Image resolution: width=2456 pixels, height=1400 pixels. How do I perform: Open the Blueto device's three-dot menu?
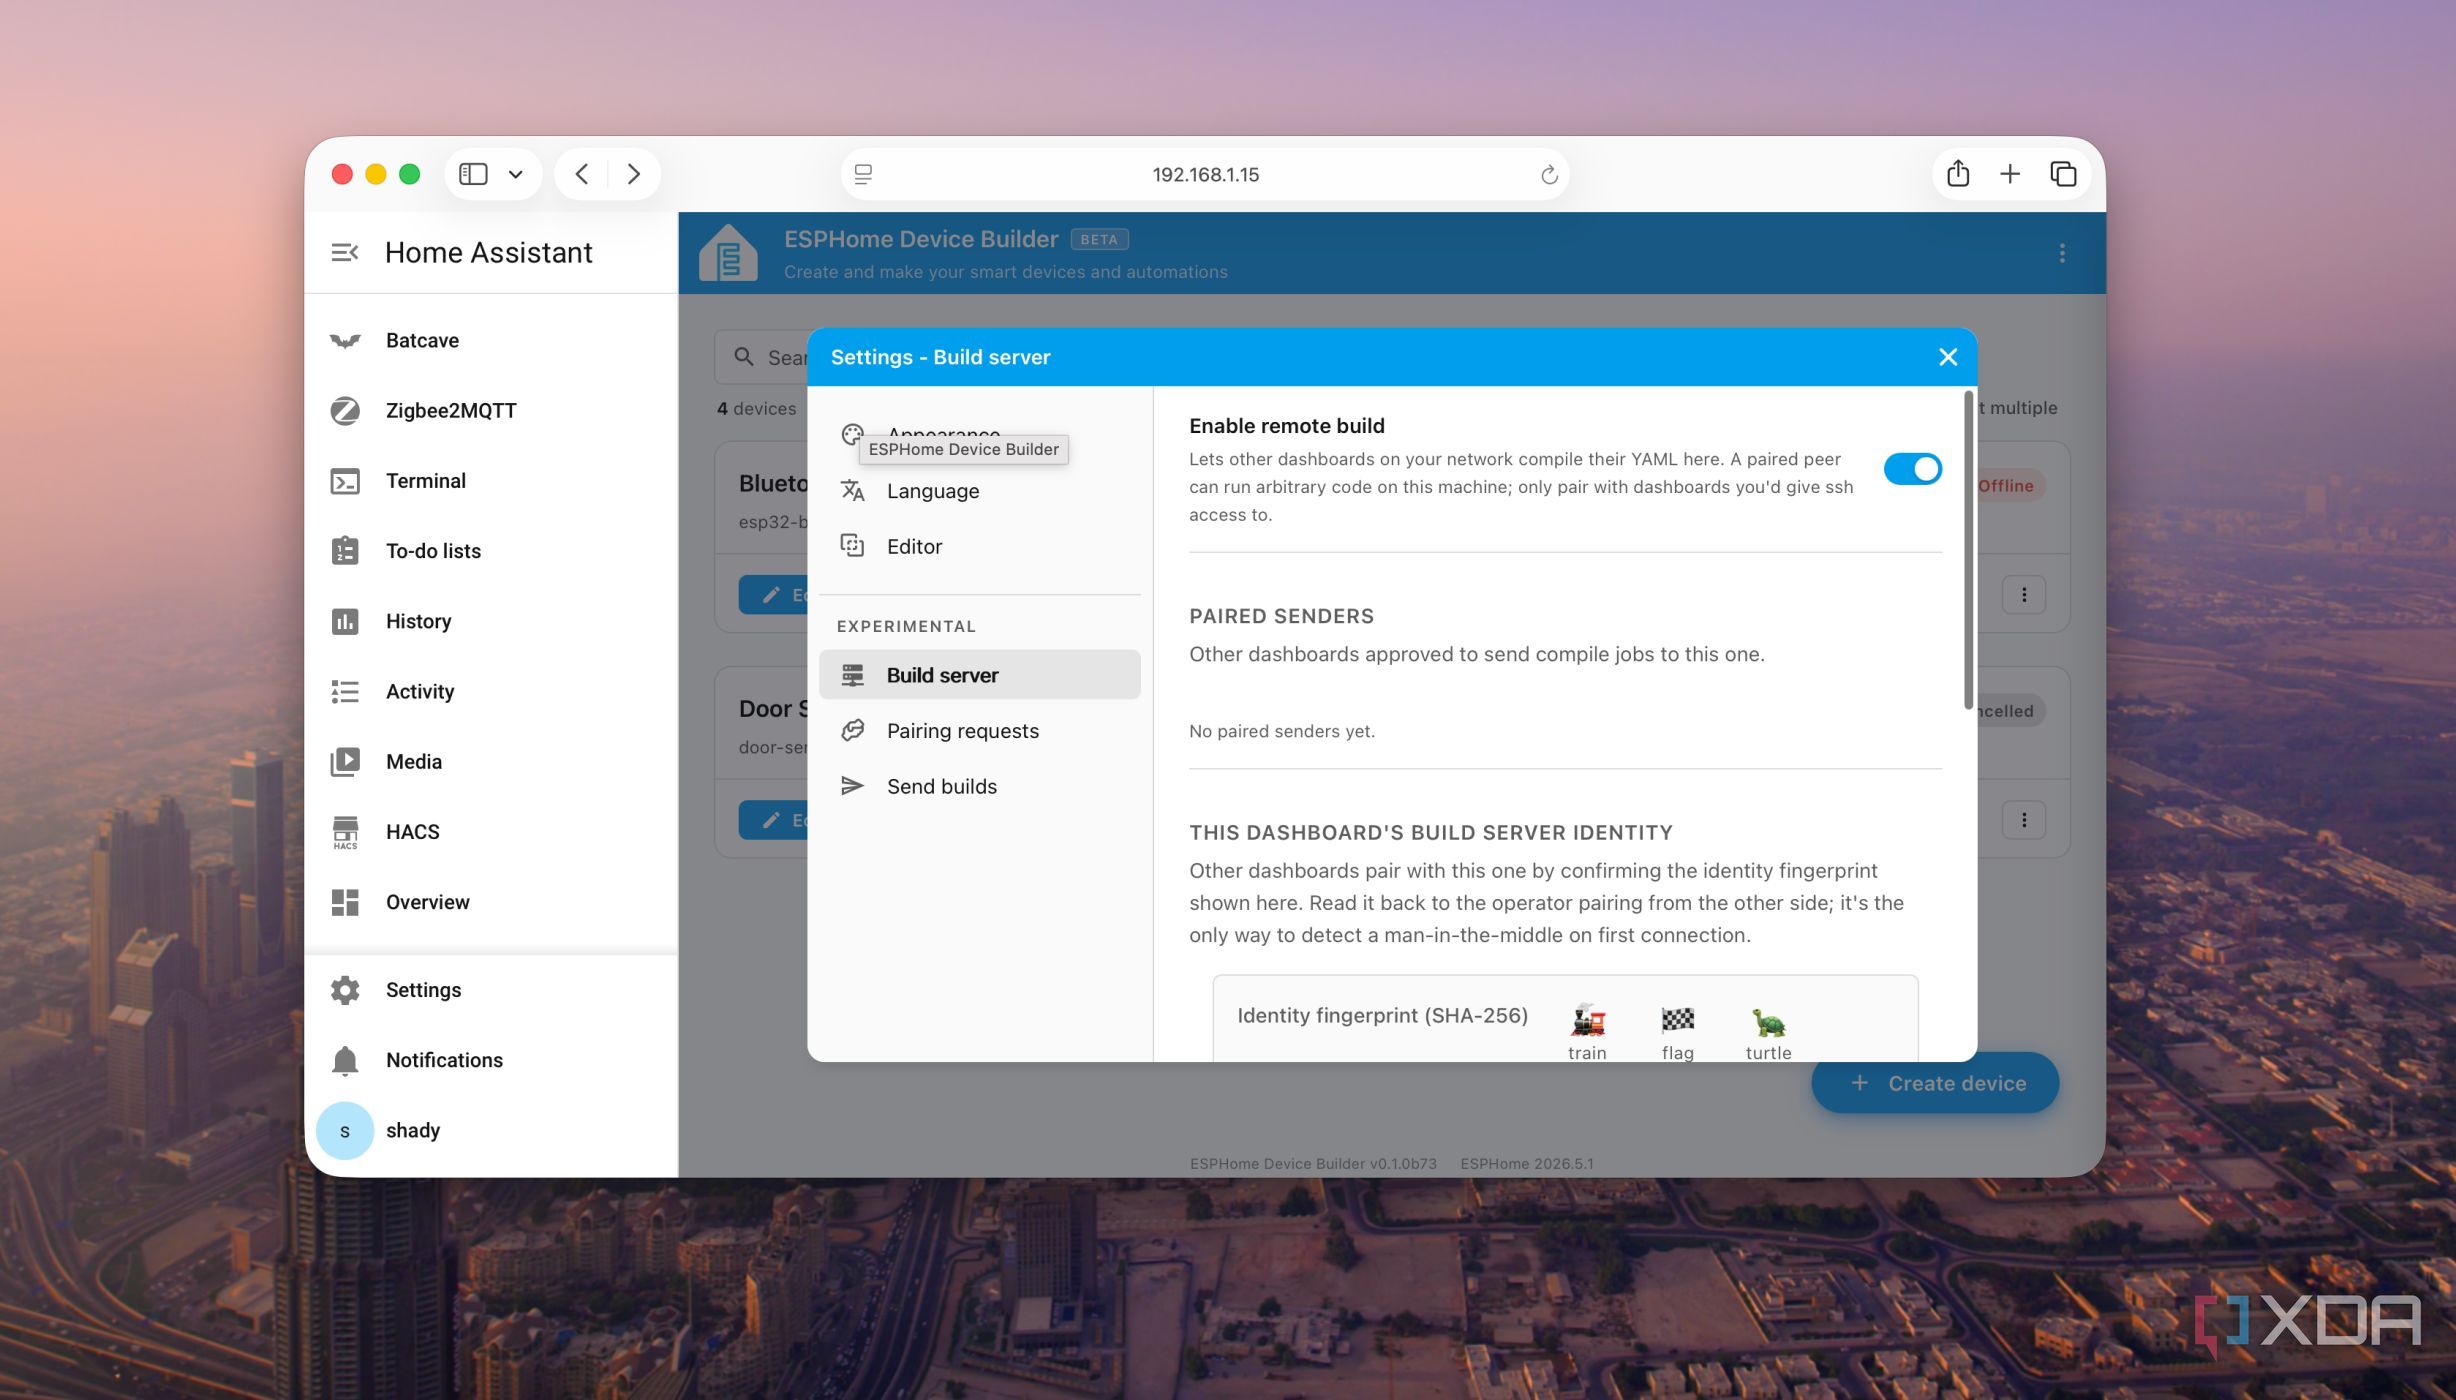pyautogui.click(x=2024, y=595)
